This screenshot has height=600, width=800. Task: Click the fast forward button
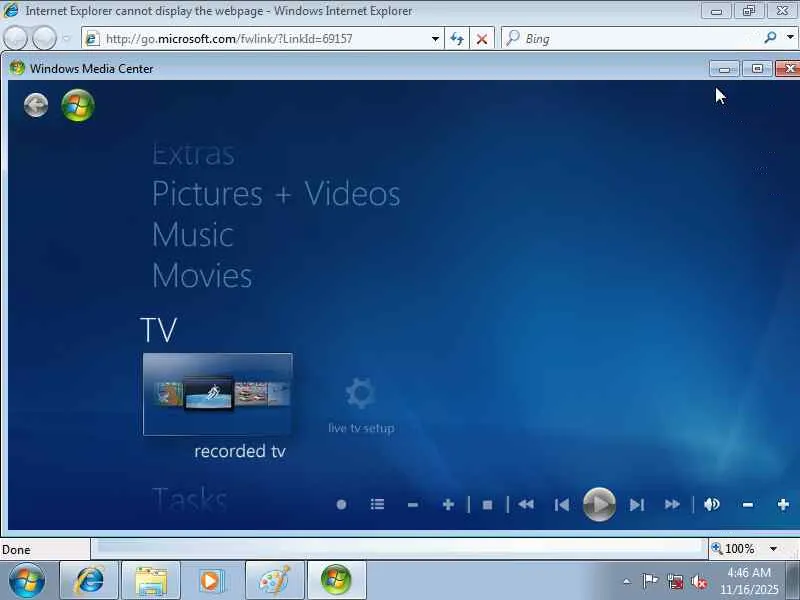tap(672, 505)
